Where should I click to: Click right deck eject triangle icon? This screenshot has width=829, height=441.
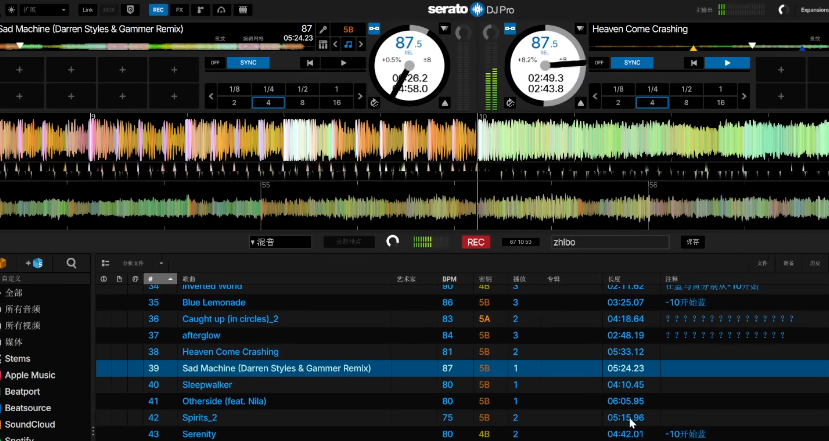(x=581, y=103)
